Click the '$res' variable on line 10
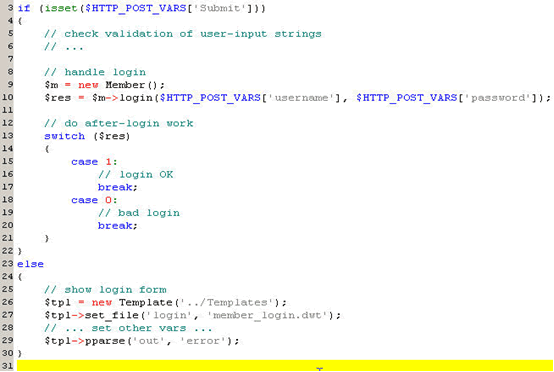 tap(58, 98)
